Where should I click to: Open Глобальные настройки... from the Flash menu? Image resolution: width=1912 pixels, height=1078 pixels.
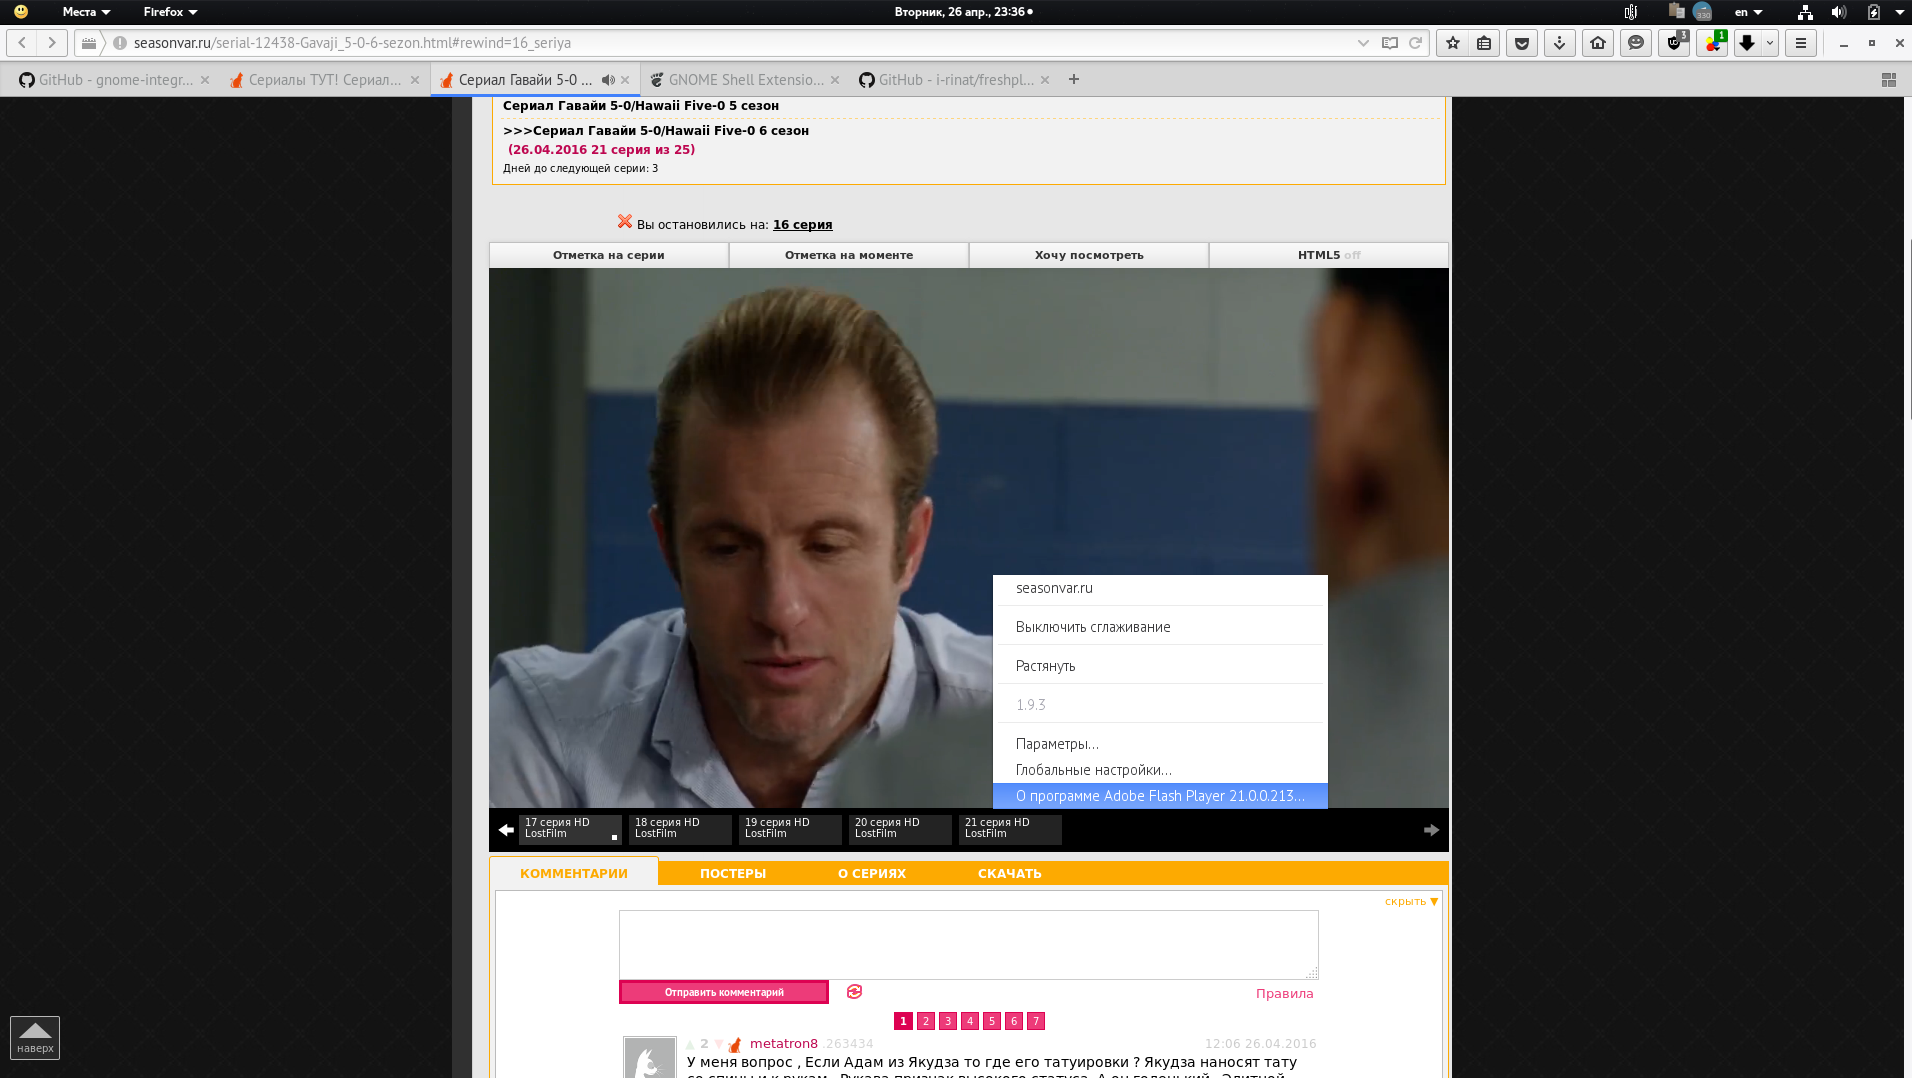tap(1160, 770)
